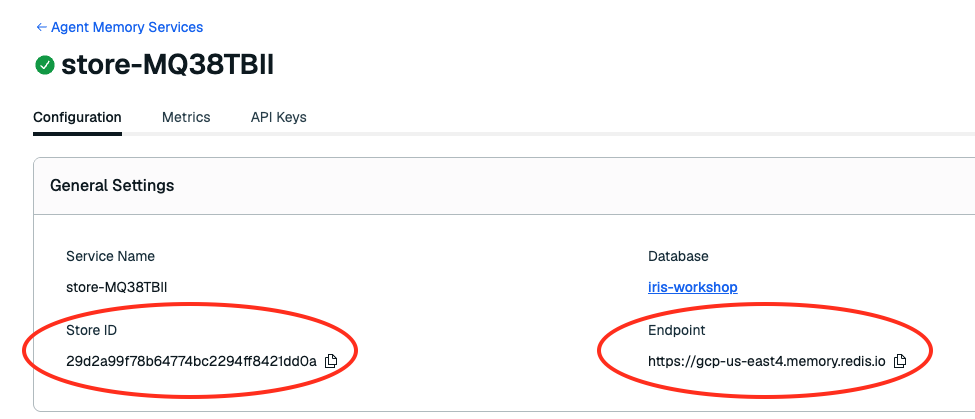
Task: Switch to the Configuration tab
Action: coord(77,117)
